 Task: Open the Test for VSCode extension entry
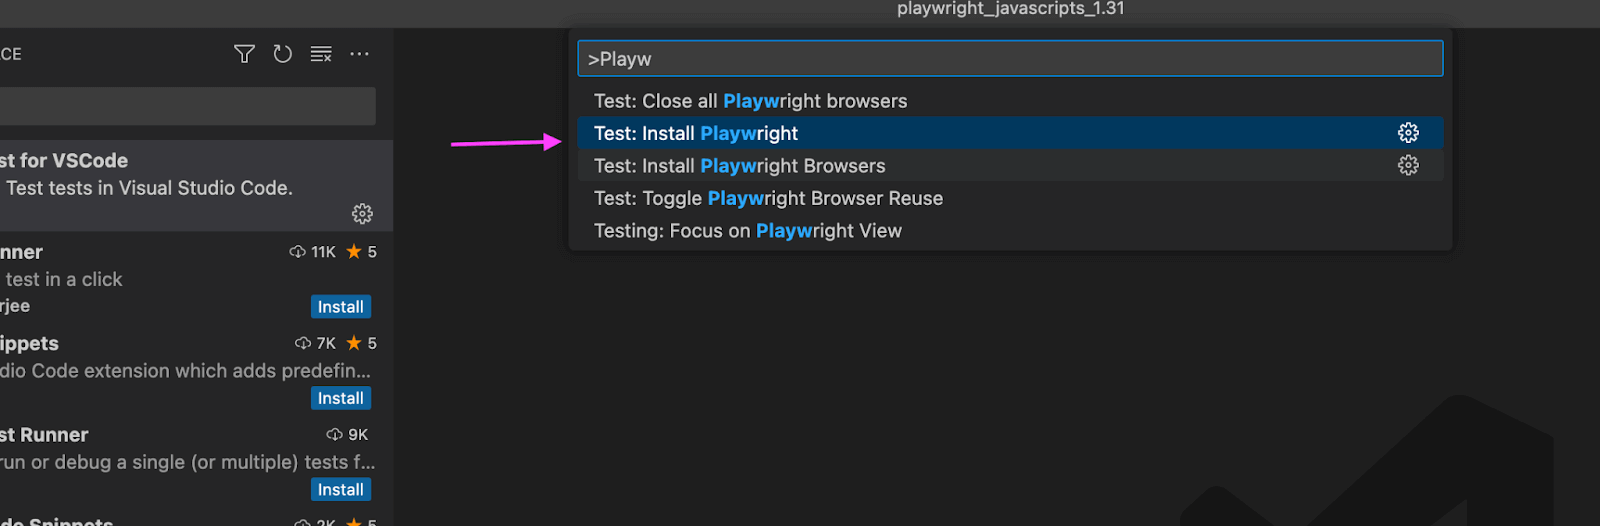tap(196, 186)
